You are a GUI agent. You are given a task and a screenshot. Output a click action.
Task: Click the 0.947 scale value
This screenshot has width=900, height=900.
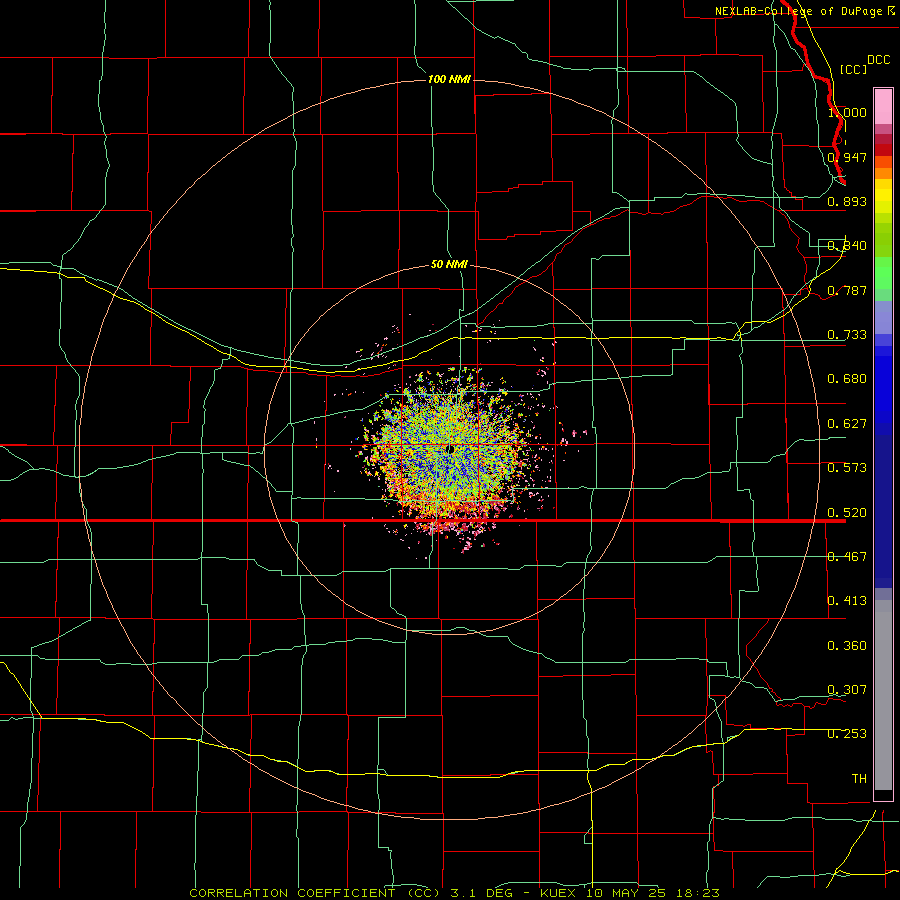click(x=847, y=157)
